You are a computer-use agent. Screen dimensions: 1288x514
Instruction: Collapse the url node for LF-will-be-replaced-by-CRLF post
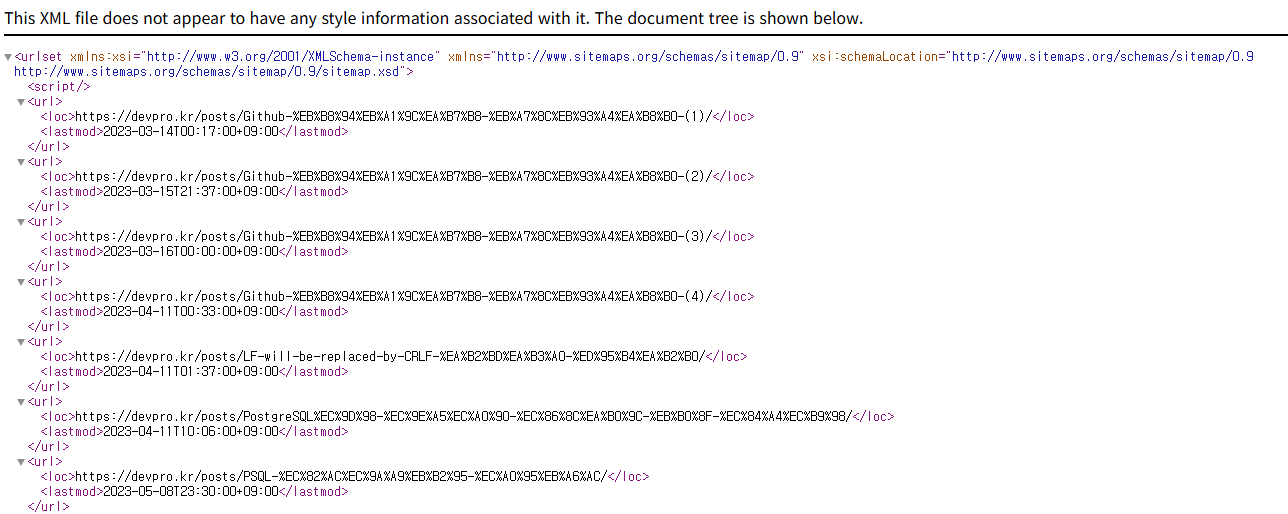[x=21, y=342]
